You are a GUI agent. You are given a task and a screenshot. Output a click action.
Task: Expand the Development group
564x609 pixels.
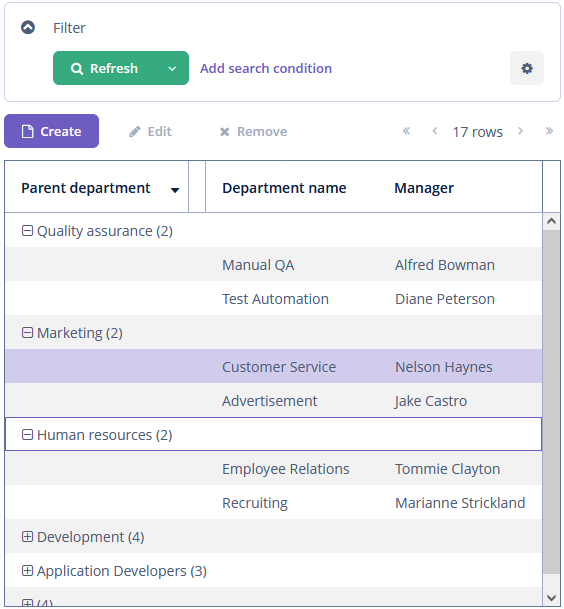27,537
